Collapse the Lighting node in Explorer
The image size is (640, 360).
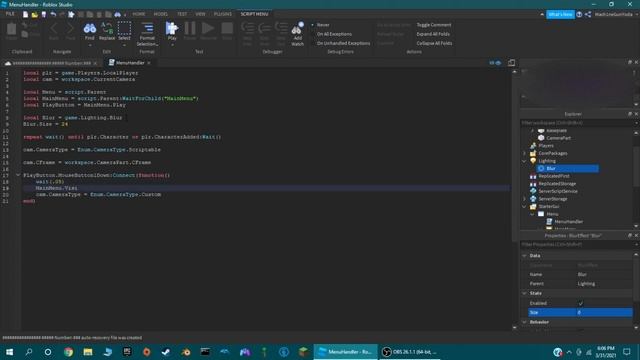pyautogui.click(x=524, y=161)
